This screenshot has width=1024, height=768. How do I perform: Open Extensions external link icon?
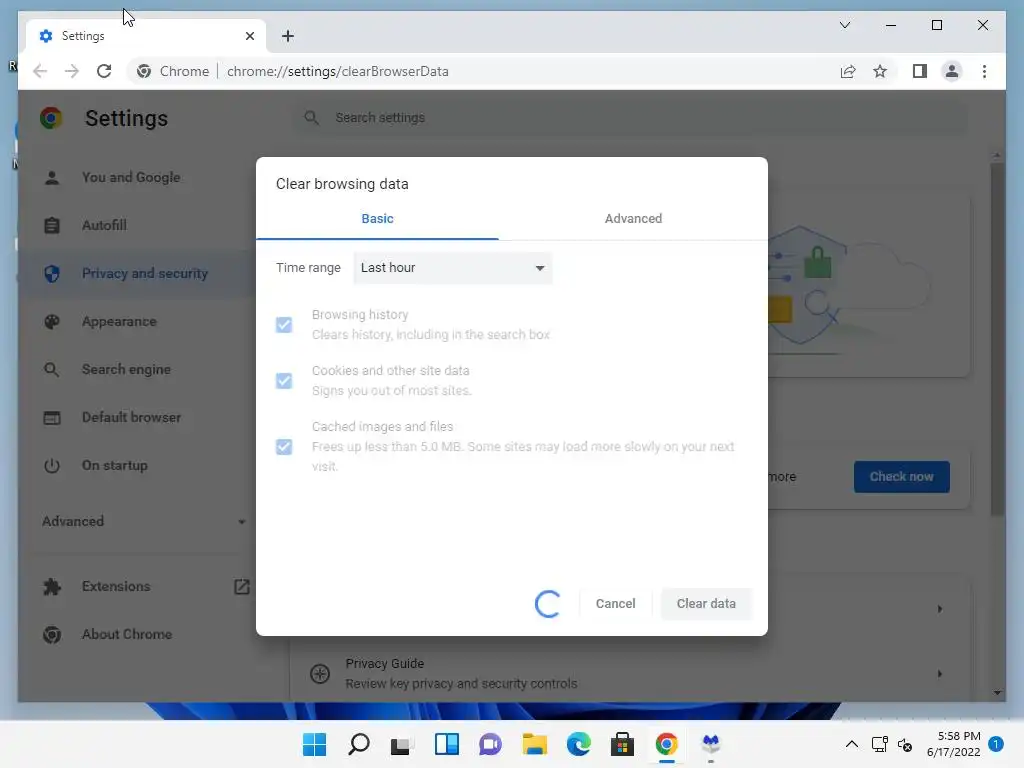[242, 586]
